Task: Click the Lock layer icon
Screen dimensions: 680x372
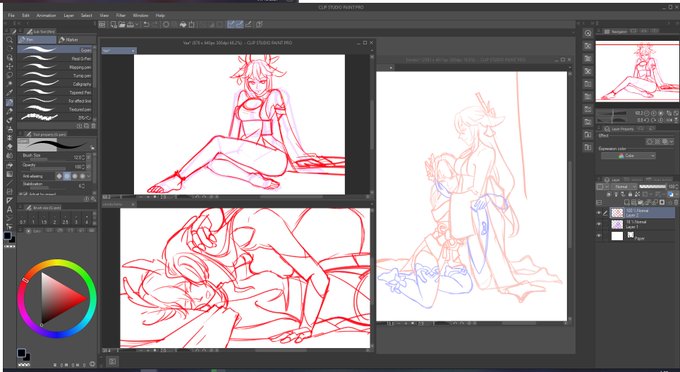Action: coord(630,194)
